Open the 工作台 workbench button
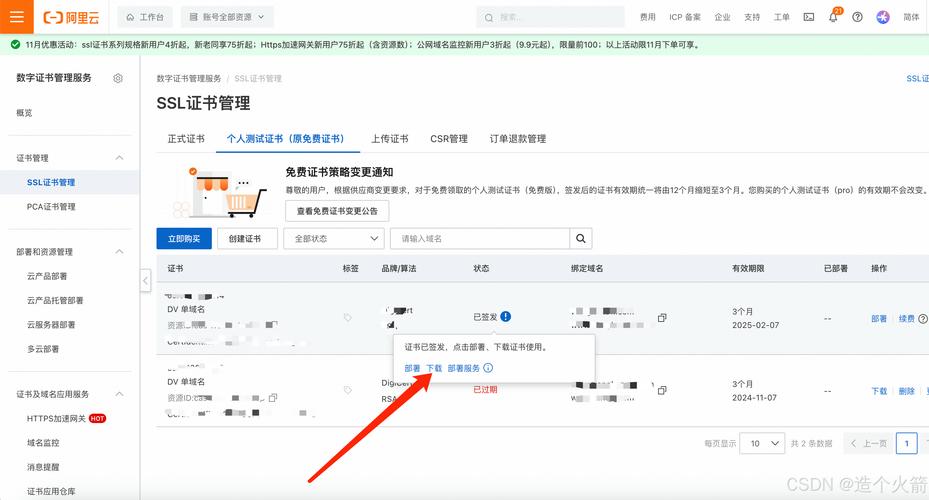Screen dimensions: 929x500 point(145,17)
